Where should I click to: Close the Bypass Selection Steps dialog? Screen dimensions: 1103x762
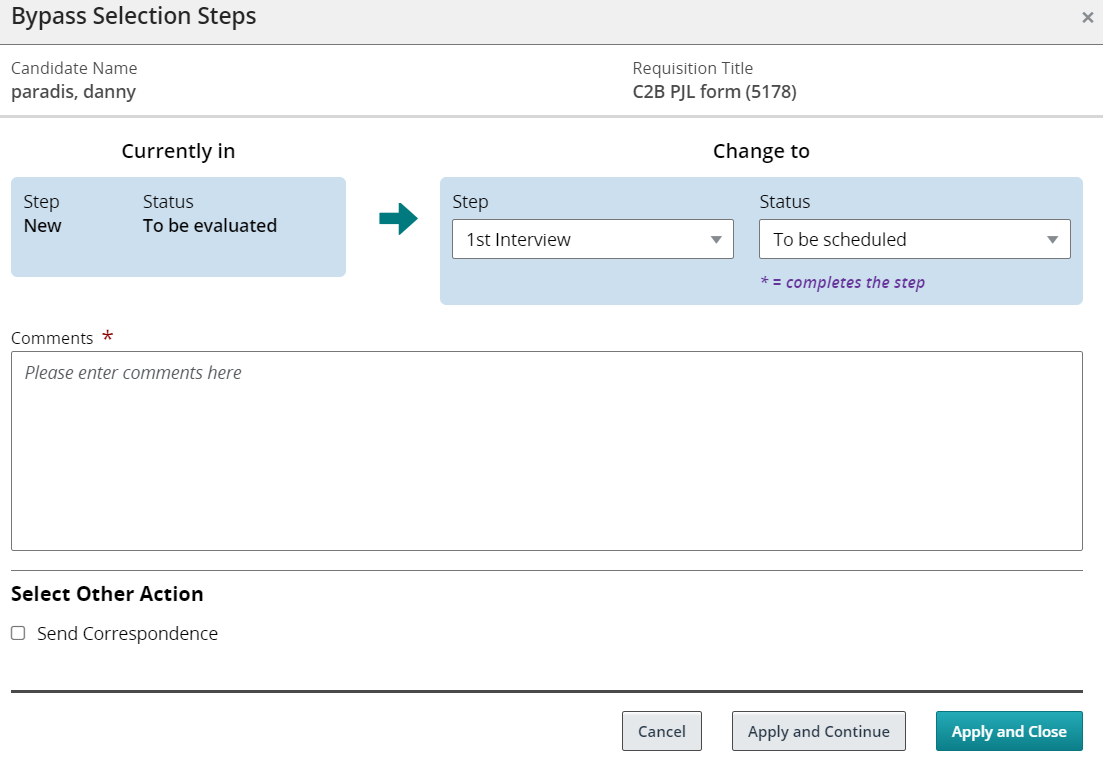1087,17
